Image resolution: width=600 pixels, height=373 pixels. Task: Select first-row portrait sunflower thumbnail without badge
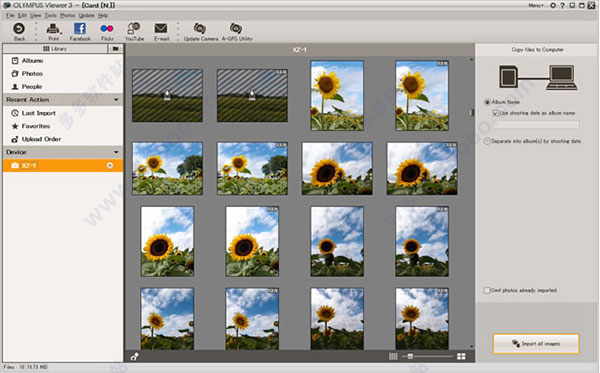tap(337, 96)
